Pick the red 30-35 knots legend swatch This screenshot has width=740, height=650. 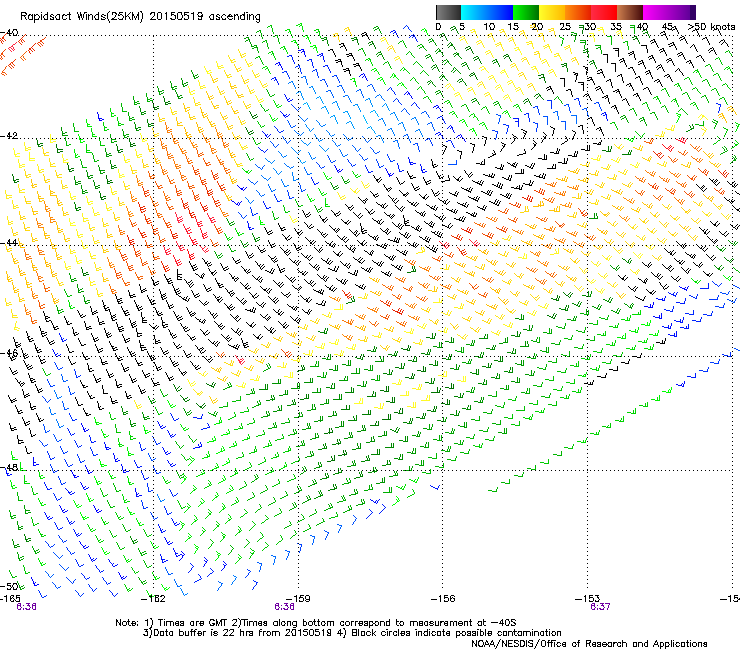604,12
